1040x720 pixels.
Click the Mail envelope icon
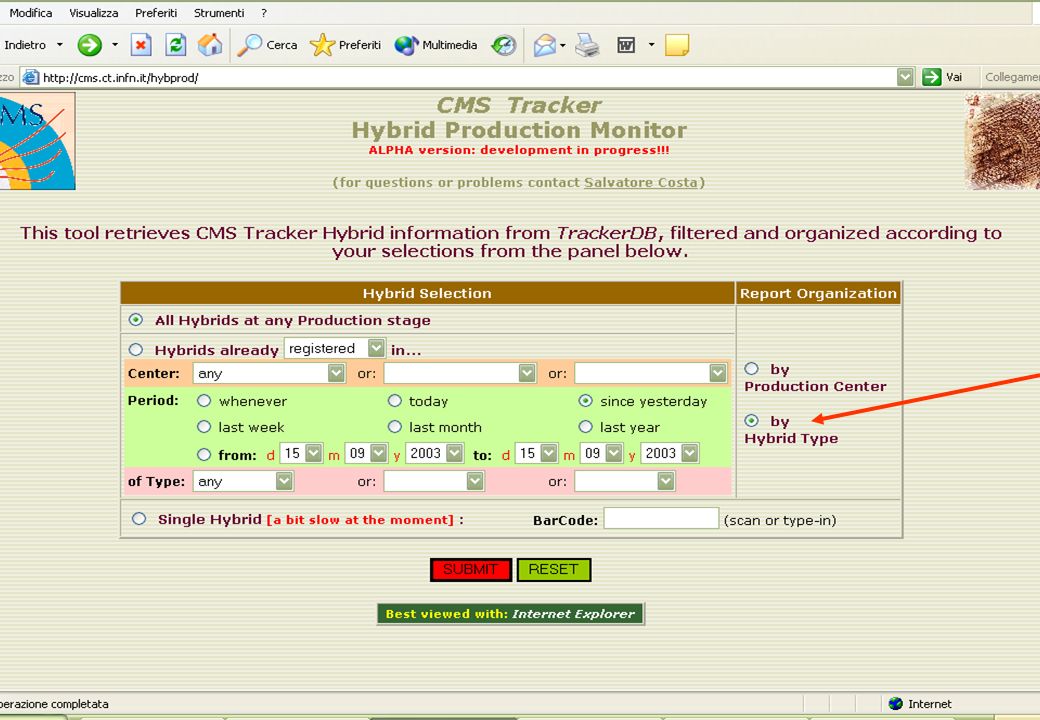coord(545,45)
